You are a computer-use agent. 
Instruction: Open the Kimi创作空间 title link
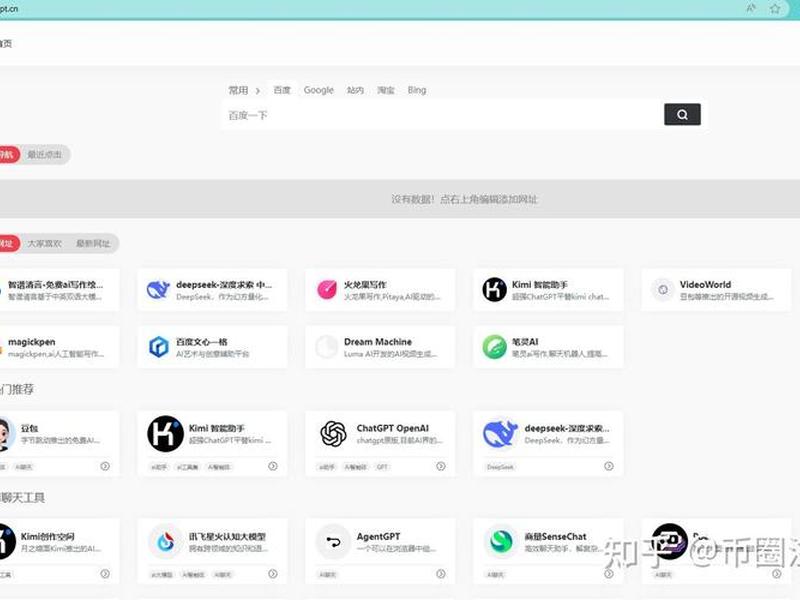(47, 537)
